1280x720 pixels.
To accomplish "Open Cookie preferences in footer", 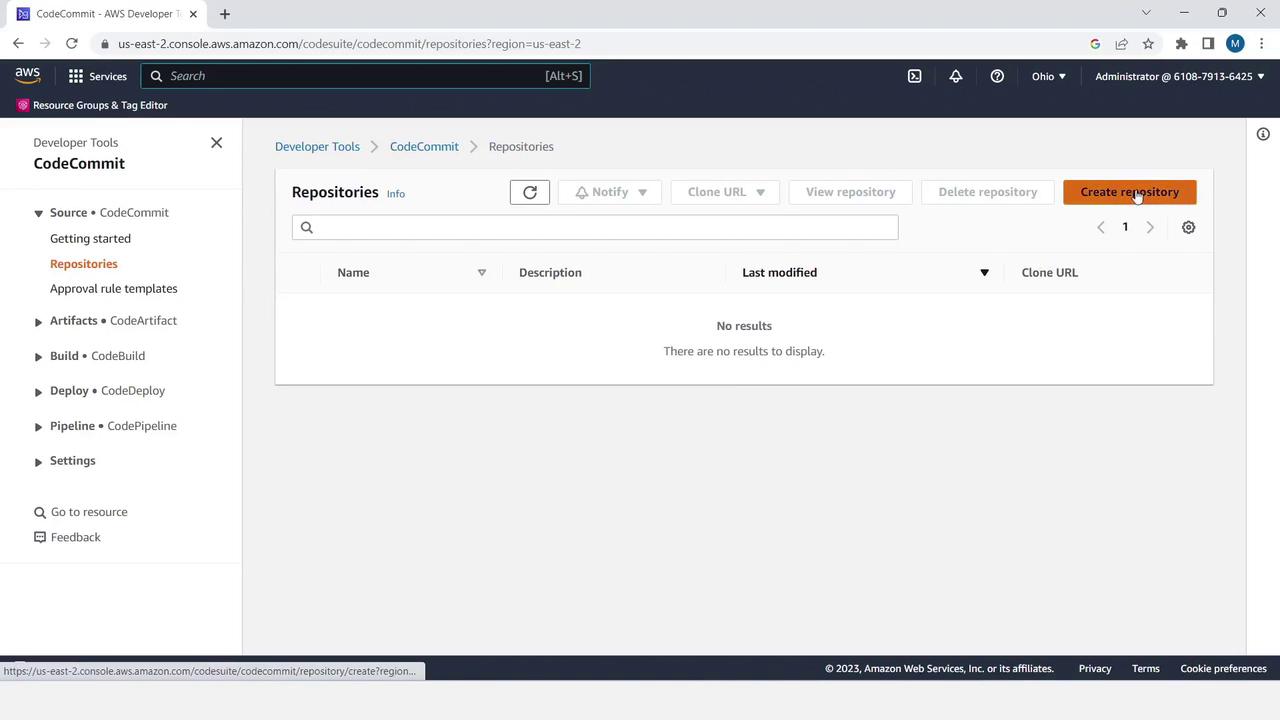I will pos(1223,669).
